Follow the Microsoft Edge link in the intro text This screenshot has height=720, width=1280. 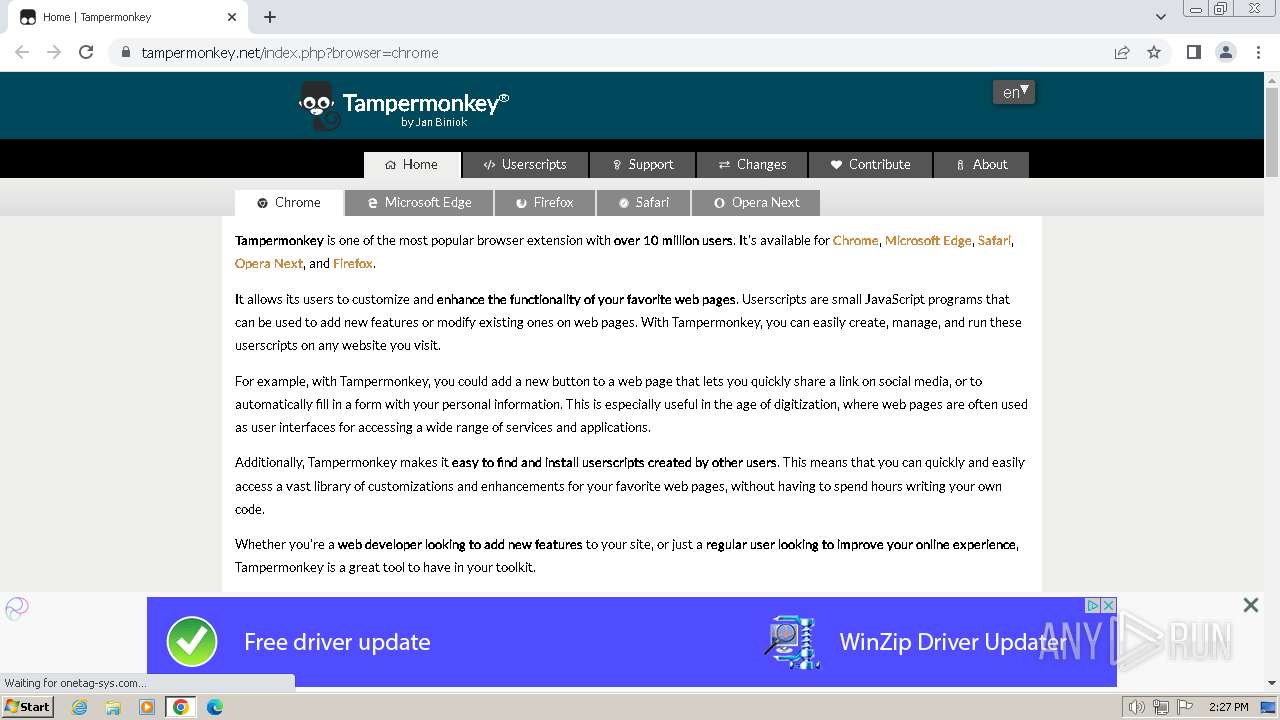928,240
